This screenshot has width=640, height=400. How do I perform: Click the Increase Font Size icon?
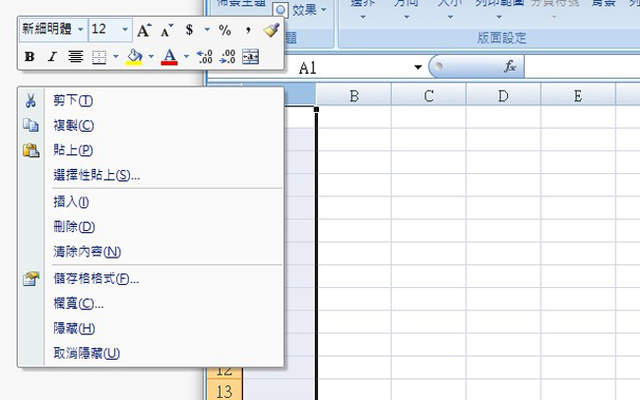(x=145, y=31)
